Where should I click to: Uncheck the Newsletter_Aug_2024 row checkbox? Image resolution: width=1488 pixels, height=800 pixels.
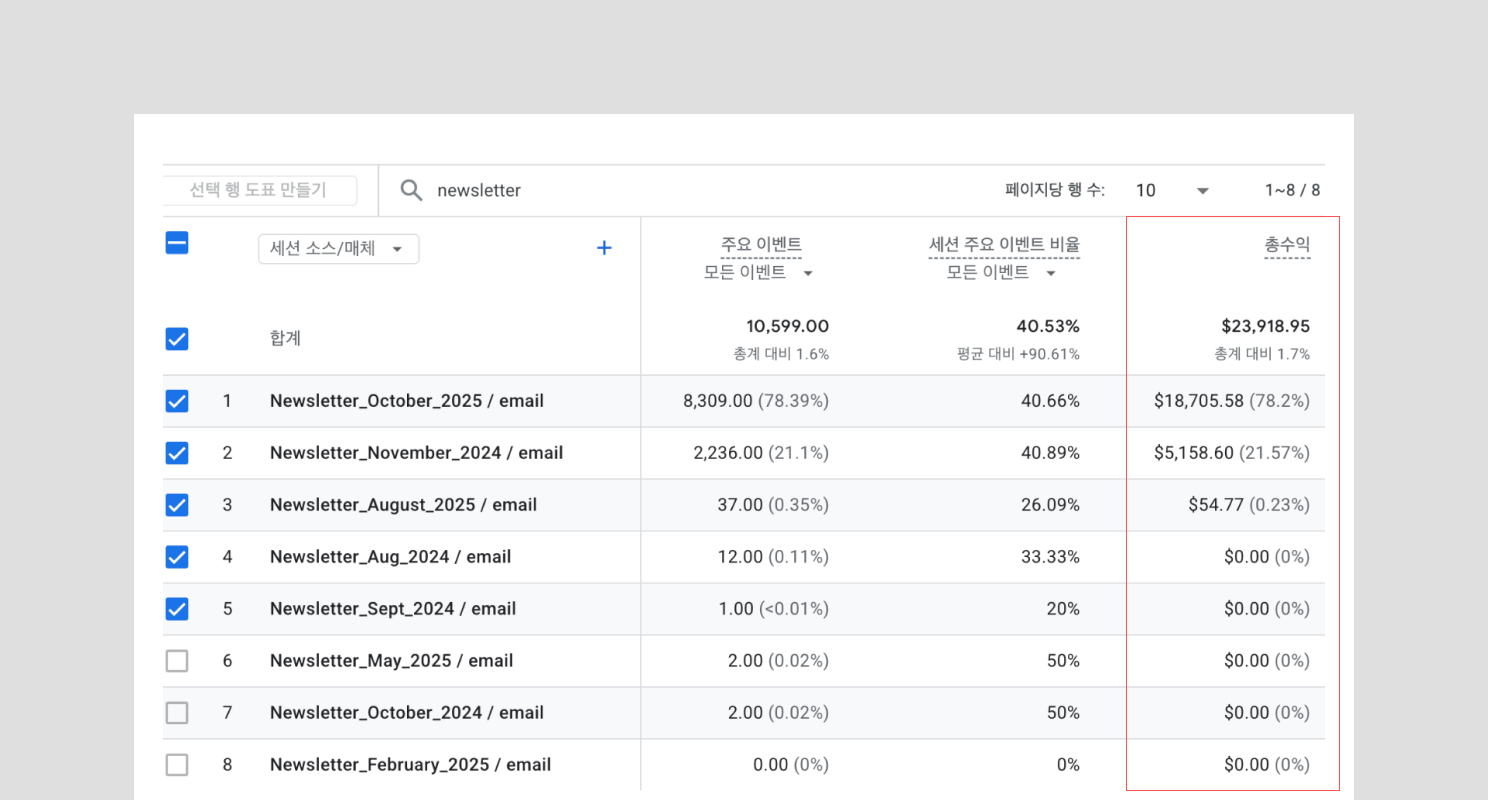click(x=177, y=557)
